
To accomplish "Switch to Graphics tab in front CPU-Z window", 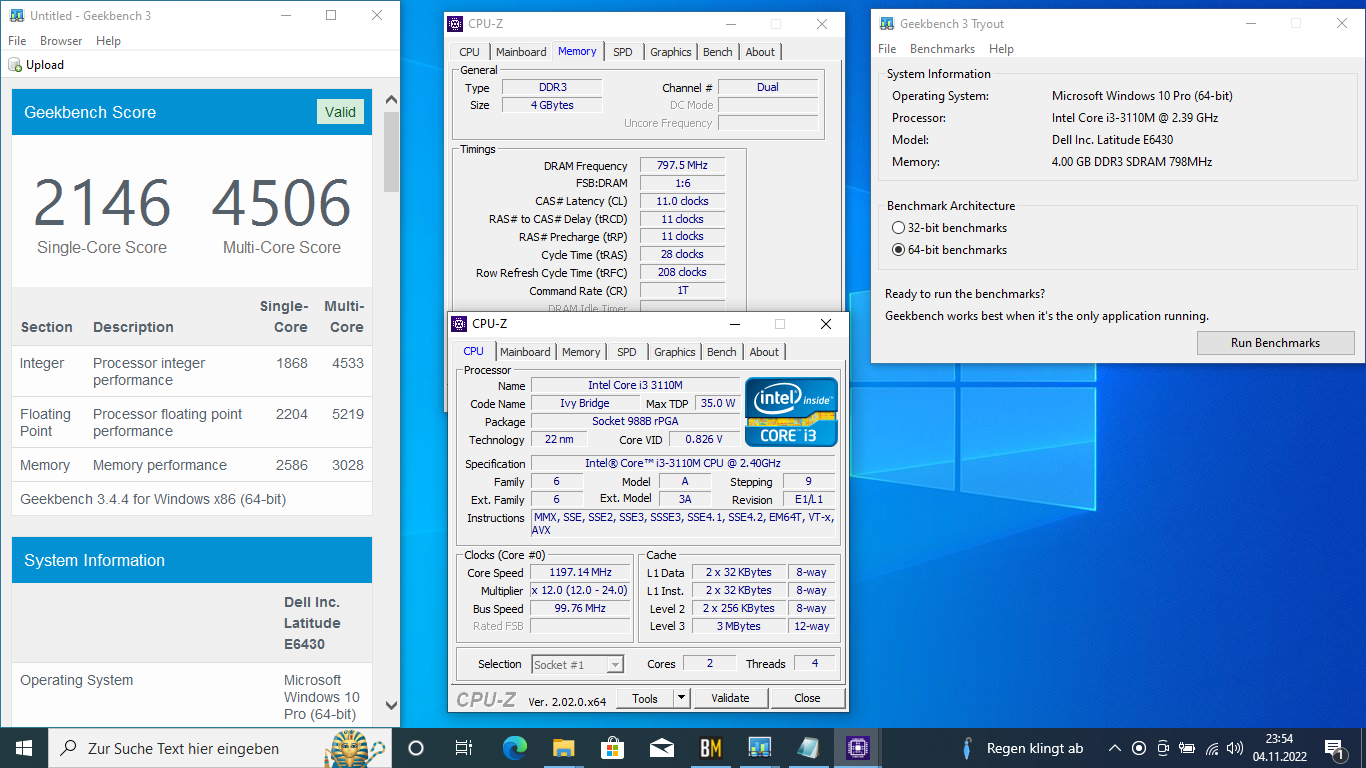I will [675, 352].
